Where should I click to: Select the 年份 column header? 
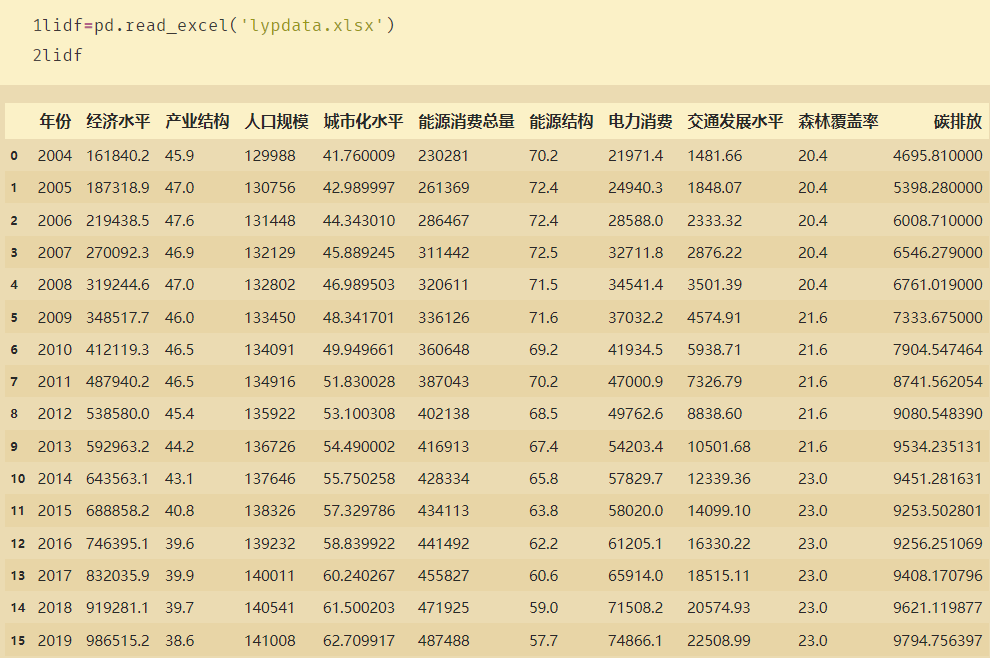click(x=55, y=121)
